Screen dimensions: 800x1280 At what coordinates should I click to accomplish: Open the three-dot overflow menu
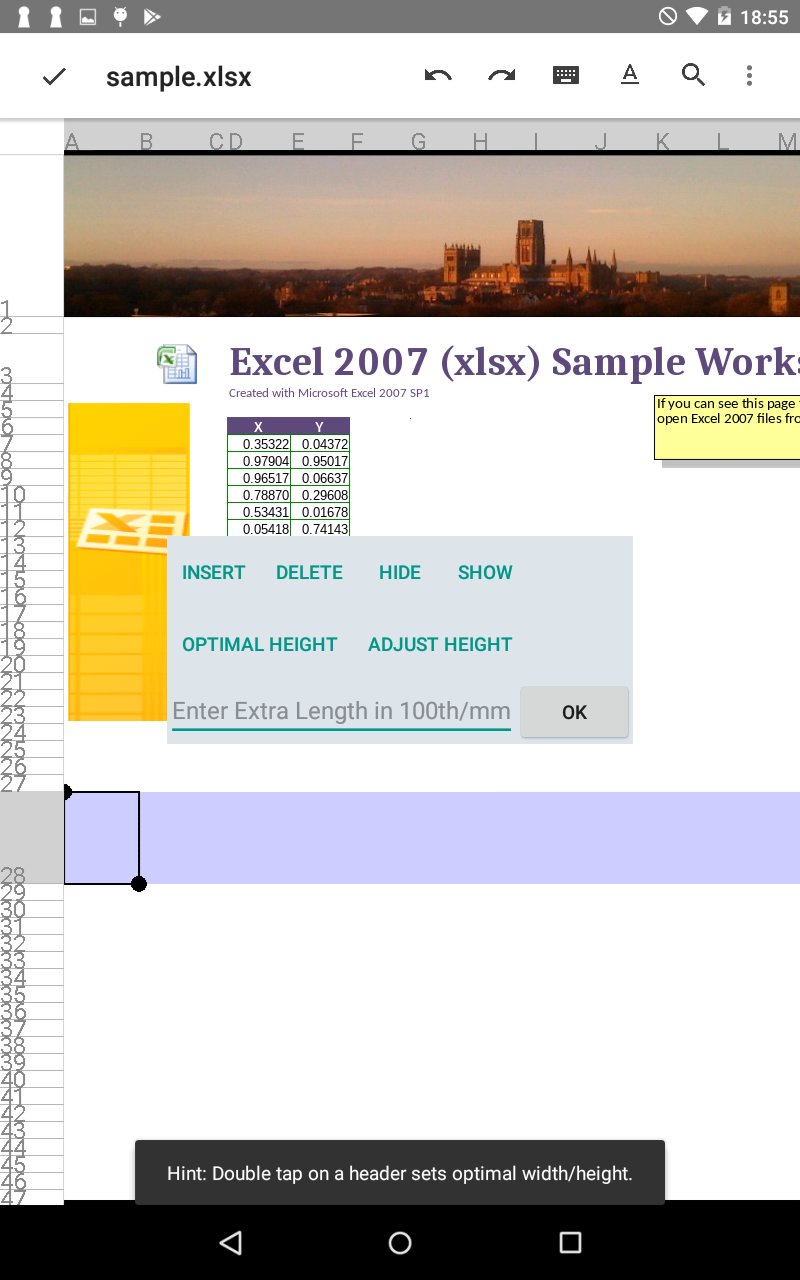(x=749, y=75)
